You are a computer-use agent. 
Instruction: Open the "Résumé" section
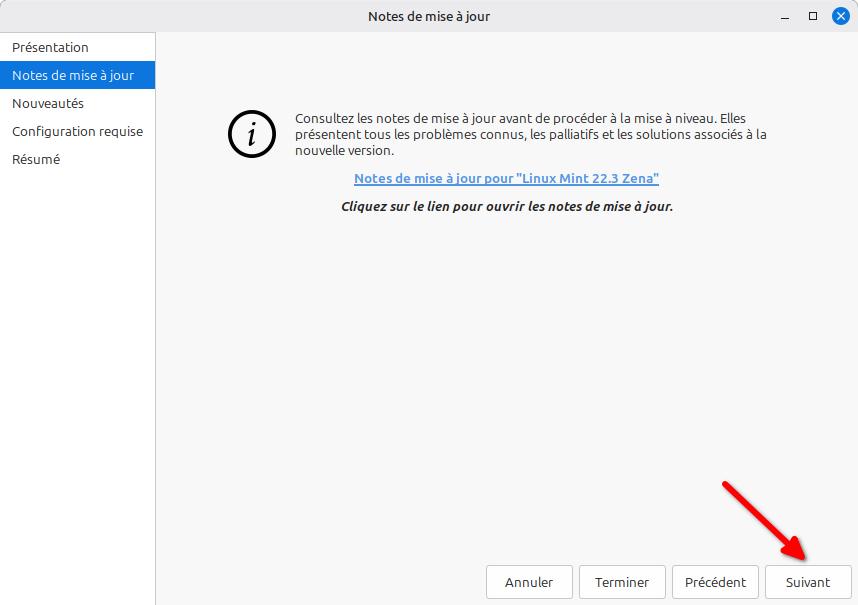pos(35,159)
